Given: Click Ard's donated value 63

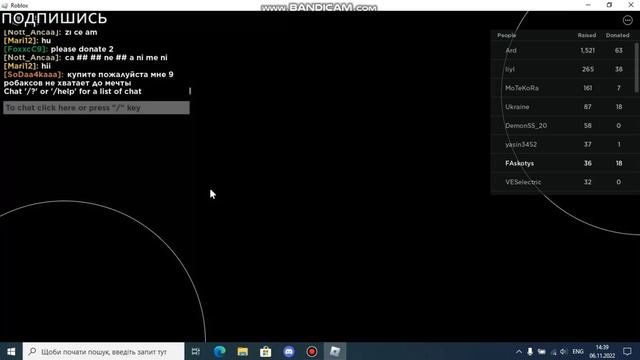Looking at the screenshot, I should [x=619, y=51].
